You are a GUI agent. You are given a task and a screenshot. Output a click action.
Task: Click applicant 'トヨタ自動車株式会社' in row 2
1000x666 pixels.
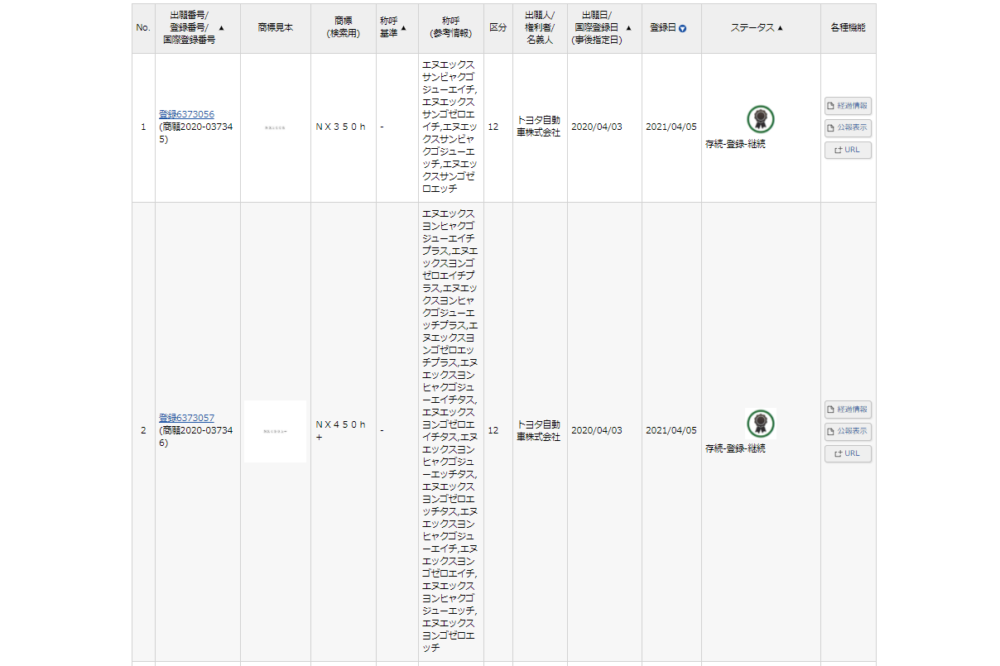(x=539, y=431)
